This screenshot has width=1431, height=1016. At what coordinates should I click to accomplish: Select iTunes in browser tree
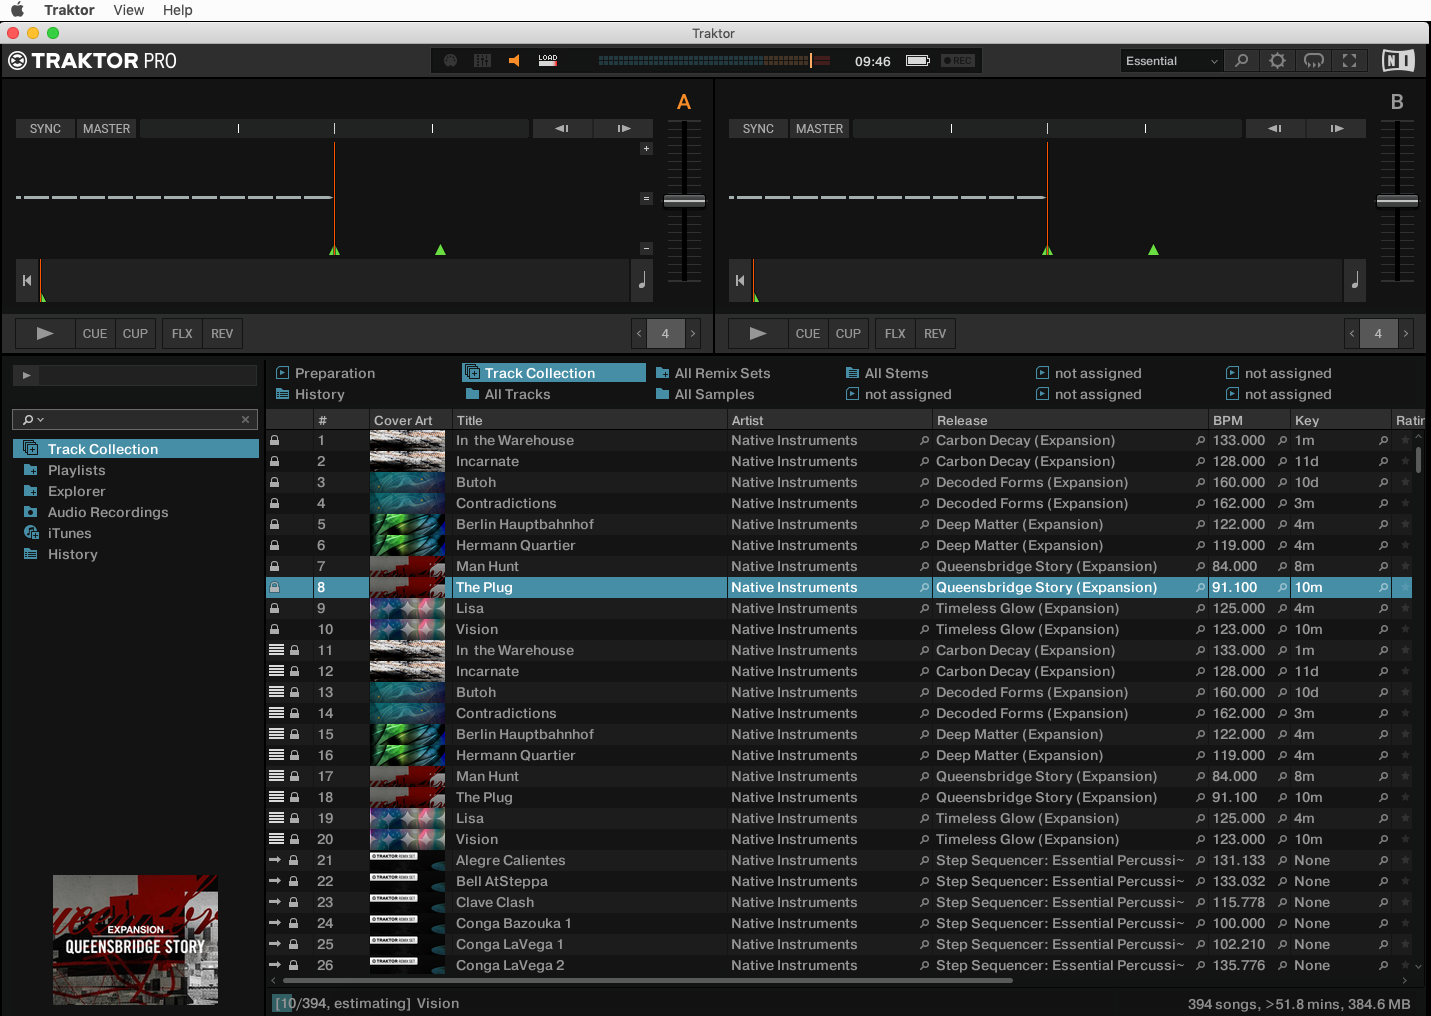click(x=69, y=533)
